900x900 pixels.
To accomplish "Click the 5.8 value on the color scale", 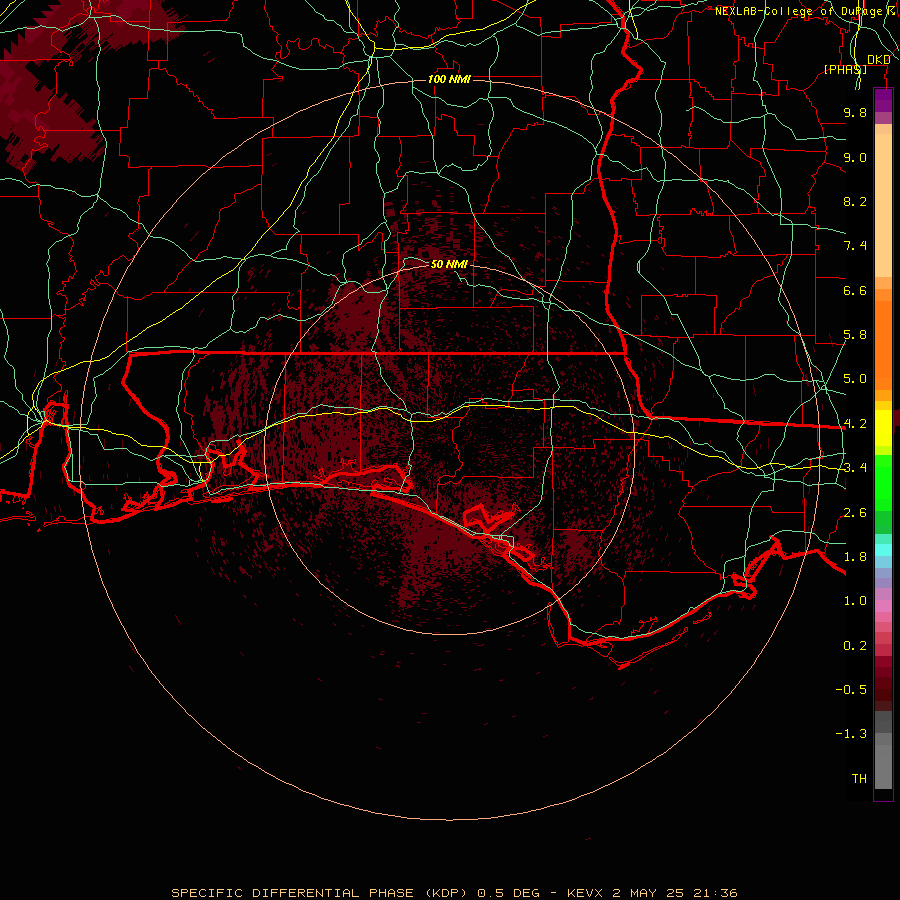I will click(855, 335).
